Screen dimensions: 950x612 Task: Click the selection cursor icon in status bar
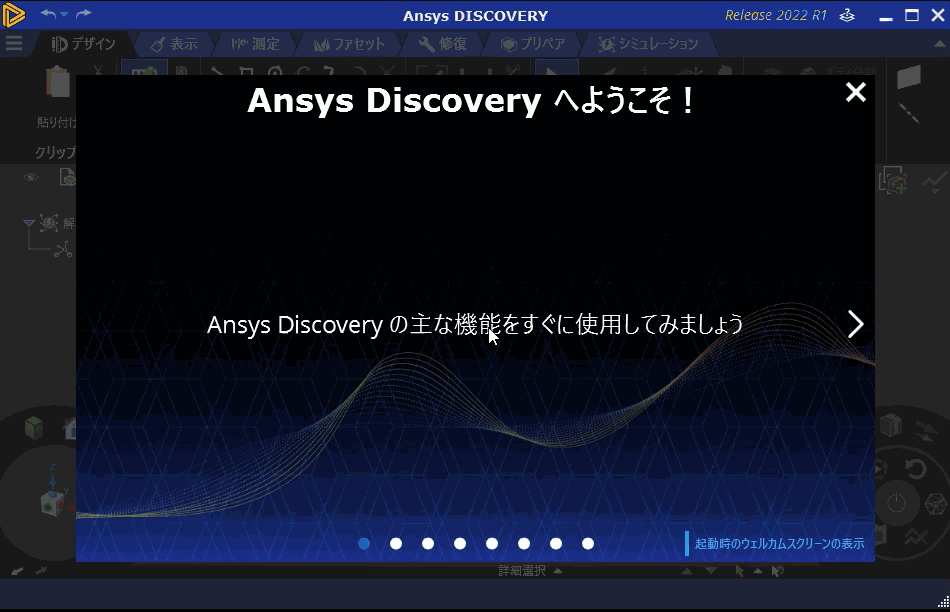coord(739,571)
